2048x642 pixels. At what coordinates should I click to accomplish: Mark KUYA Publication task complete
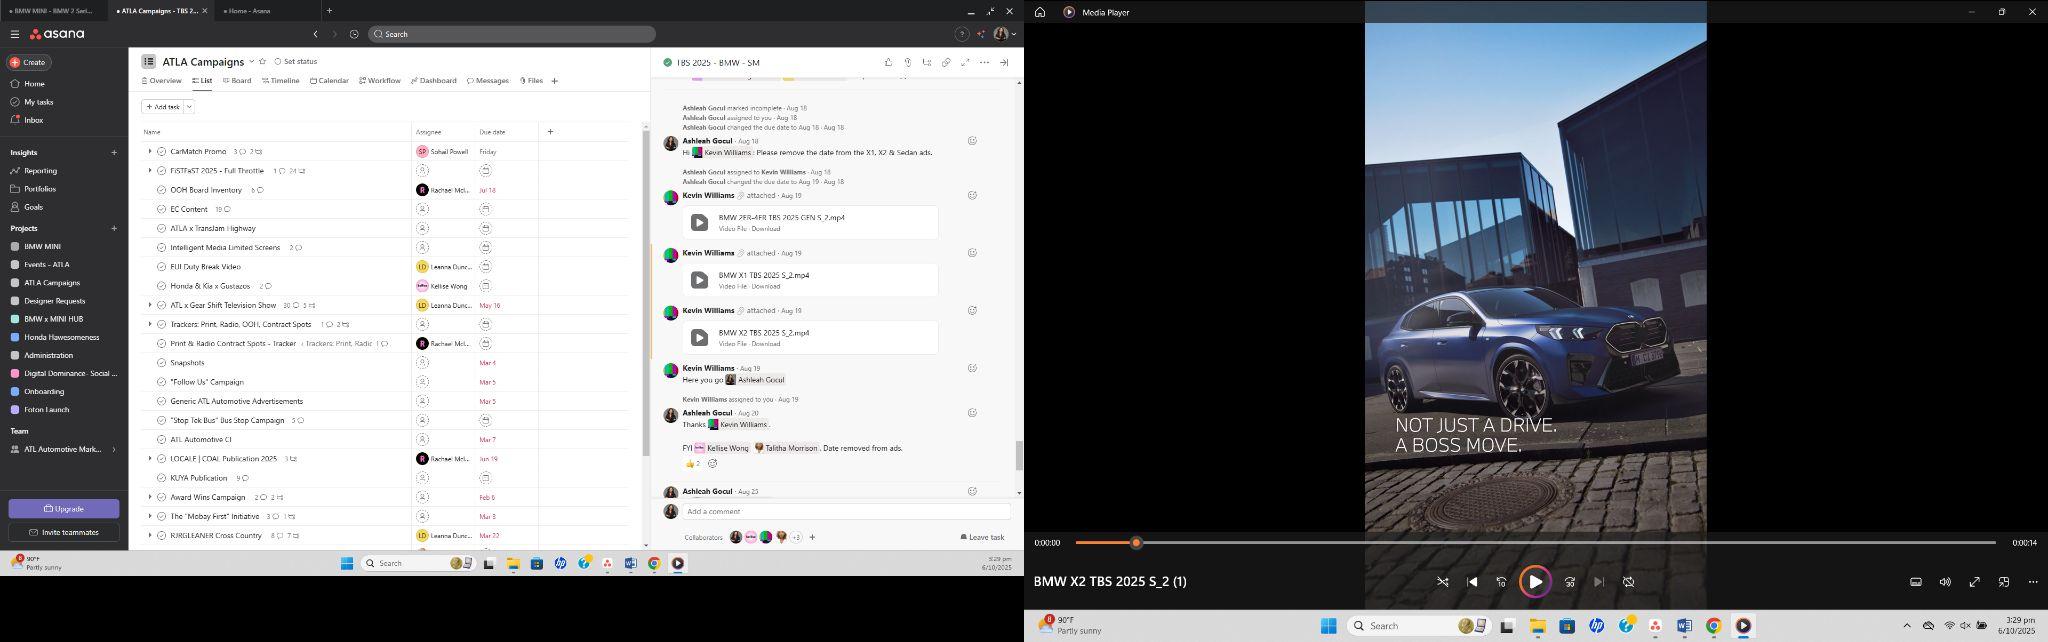(x=162, y=478)
